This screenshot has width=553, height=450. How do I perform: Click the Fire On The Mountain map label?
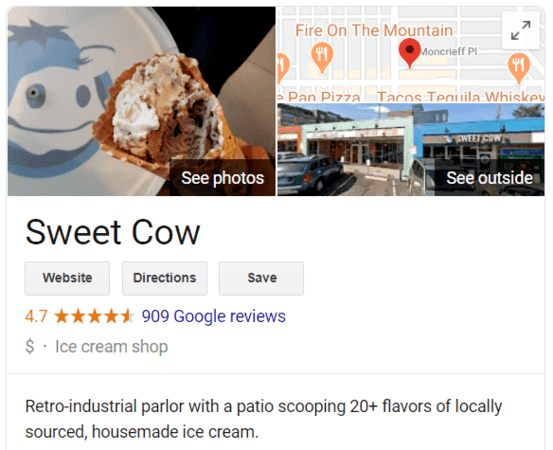coord(374,30)
